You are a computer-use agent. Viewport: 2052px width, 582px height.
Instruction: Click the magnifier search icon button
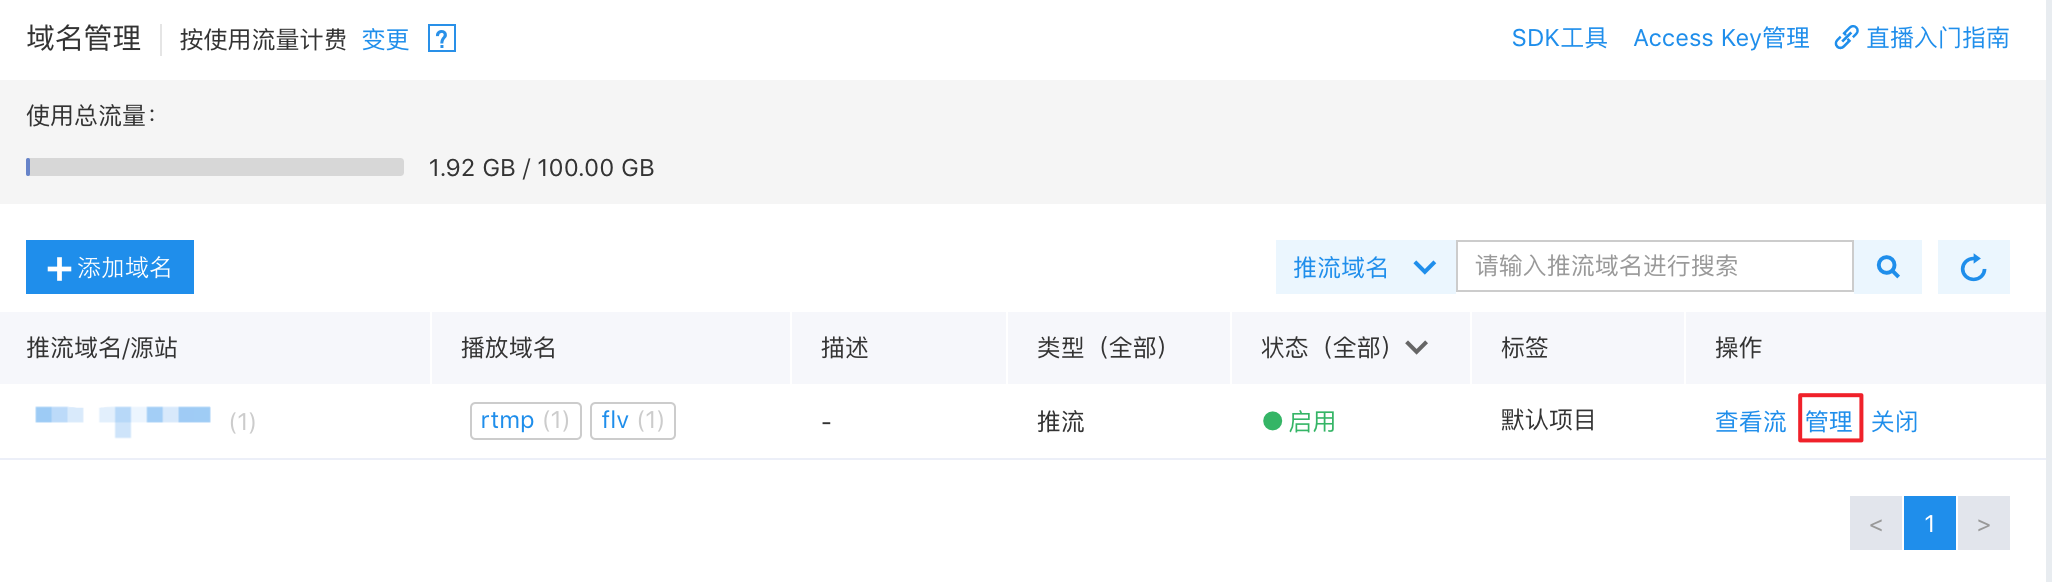[1888, 267]
